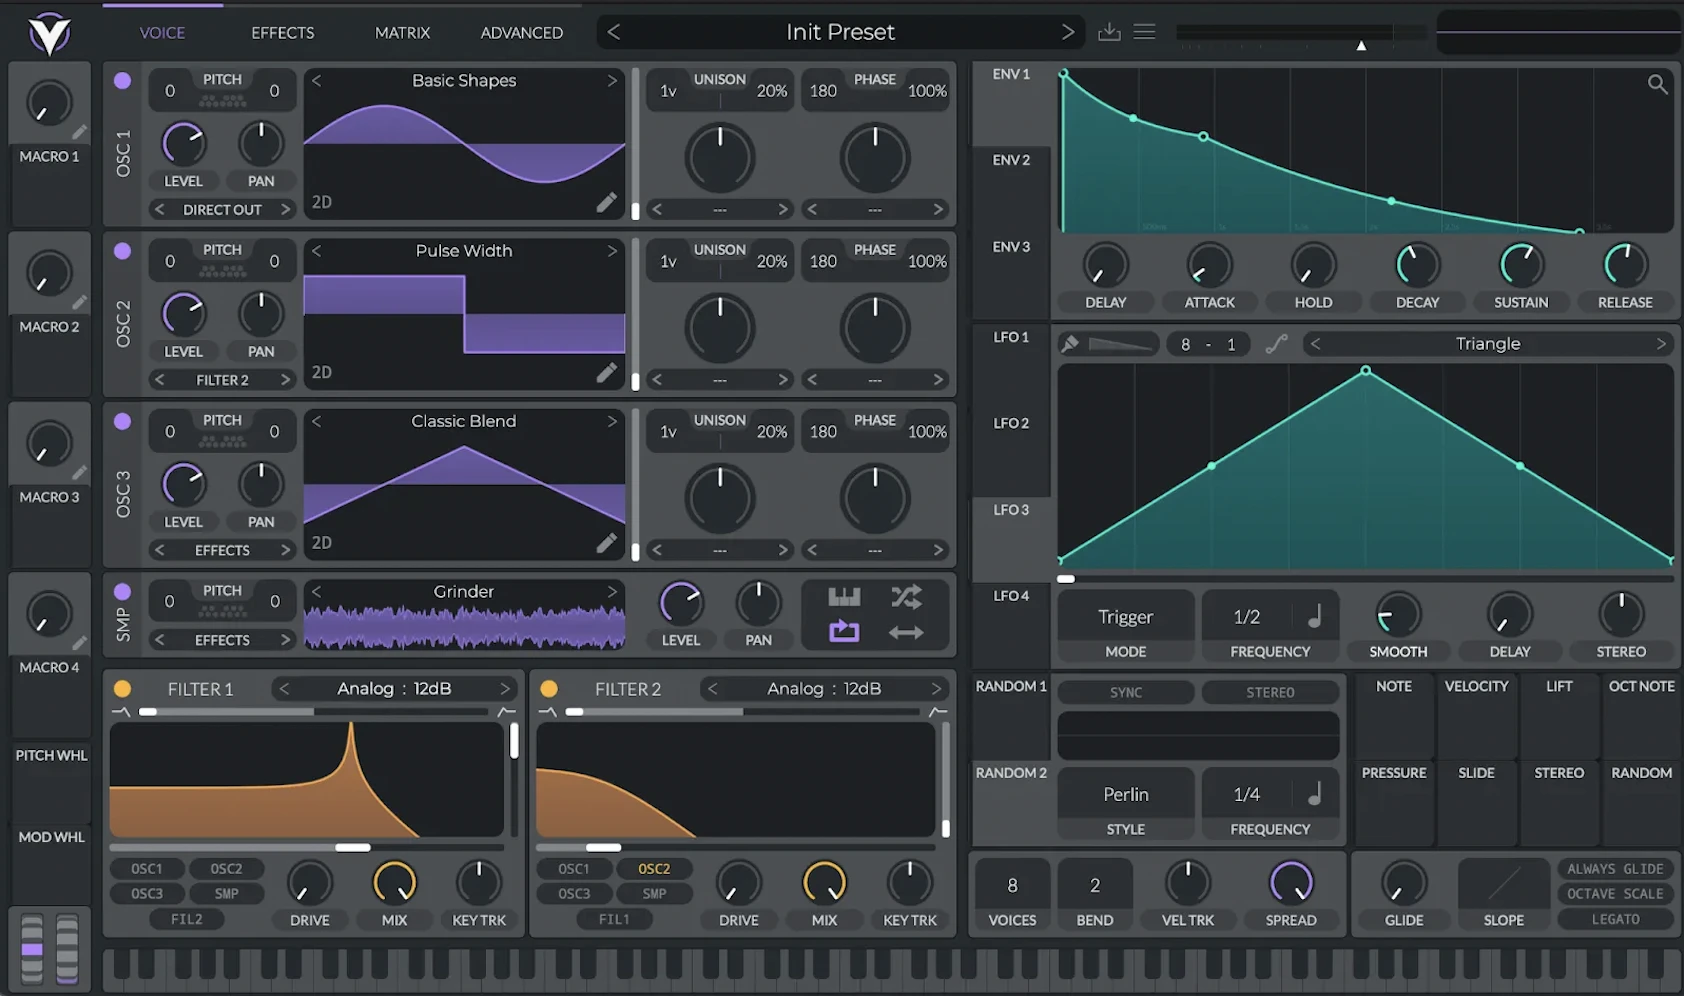1684x996 pixels.
Task: Open the Filter 2 Analog 12dB type selector
Action: [x=823, y=689]
